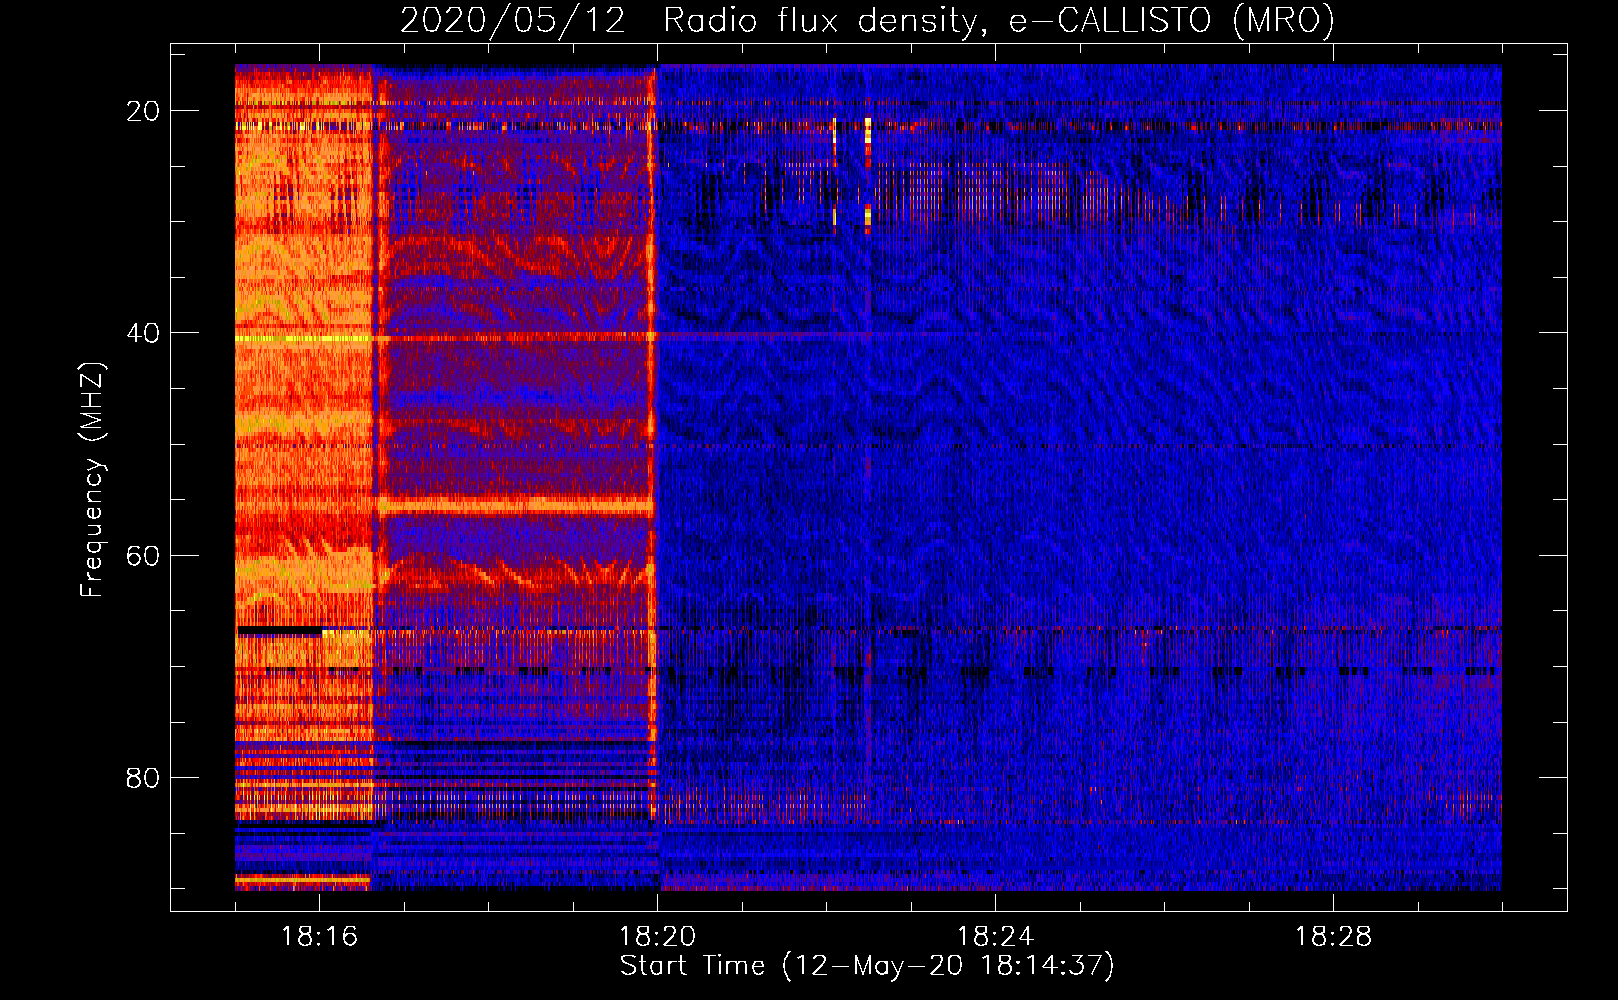Click the date '2020/05/12' in the title
This screenshot has width=1618, height=1000.
pyautogui.click(x=513, y=21)
